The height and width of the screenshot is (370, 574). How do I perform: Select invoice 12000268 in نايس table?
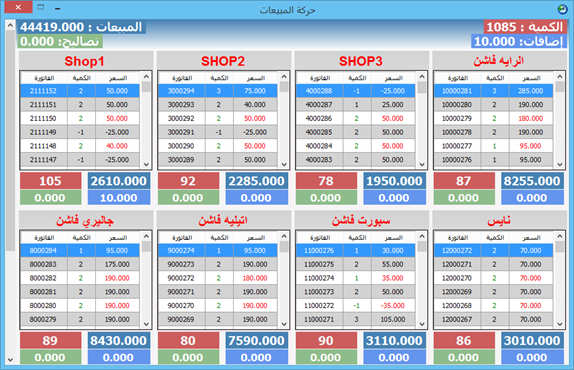click(493, 305)
